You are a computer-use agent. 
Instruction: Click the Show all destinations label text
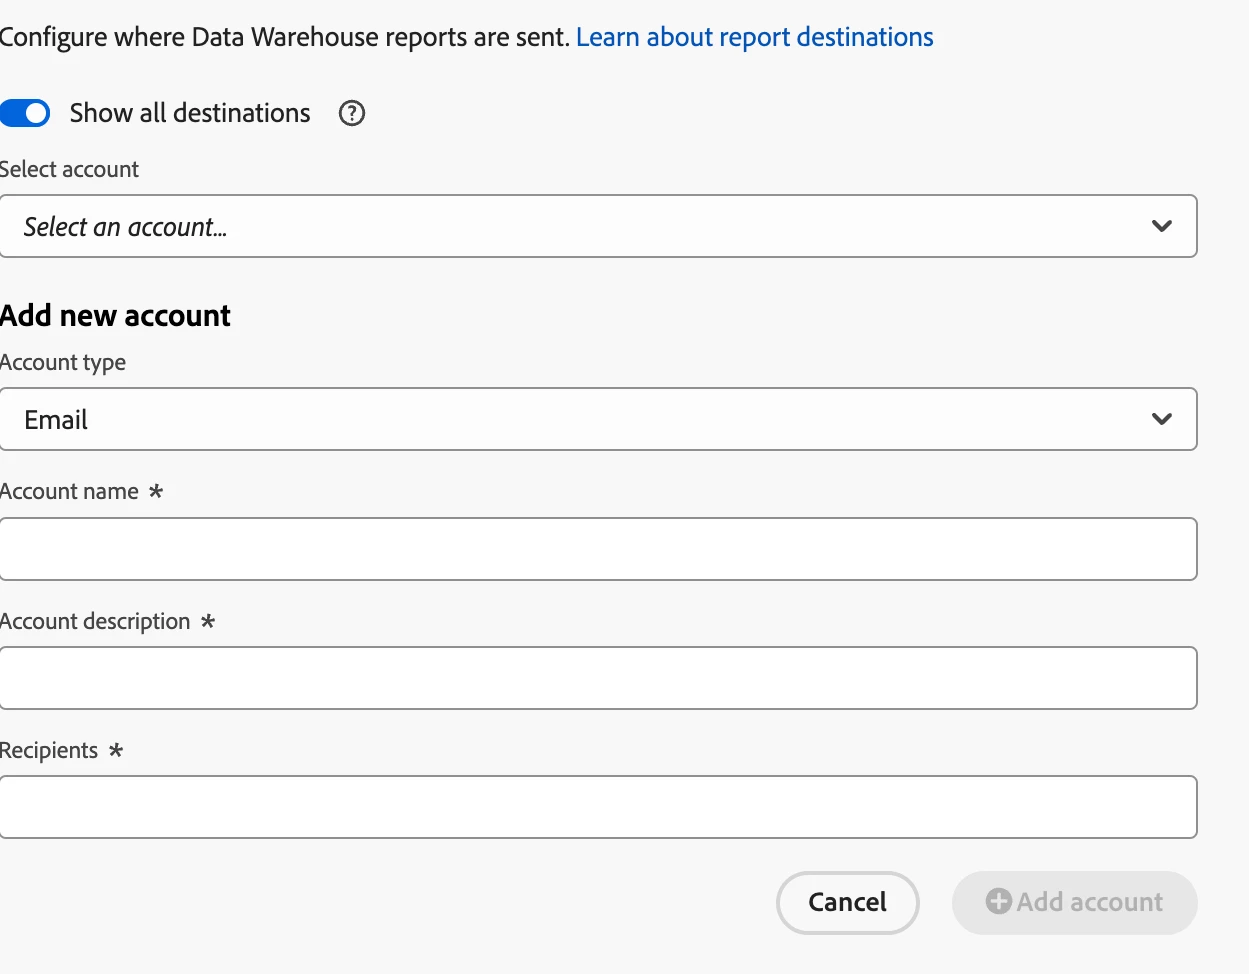coord(190,113)
